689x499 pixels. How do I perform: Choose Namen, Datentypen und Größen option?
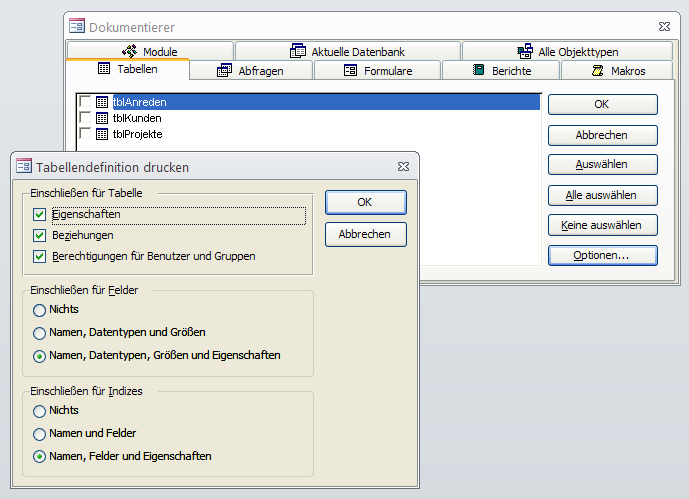pos(40,333)
